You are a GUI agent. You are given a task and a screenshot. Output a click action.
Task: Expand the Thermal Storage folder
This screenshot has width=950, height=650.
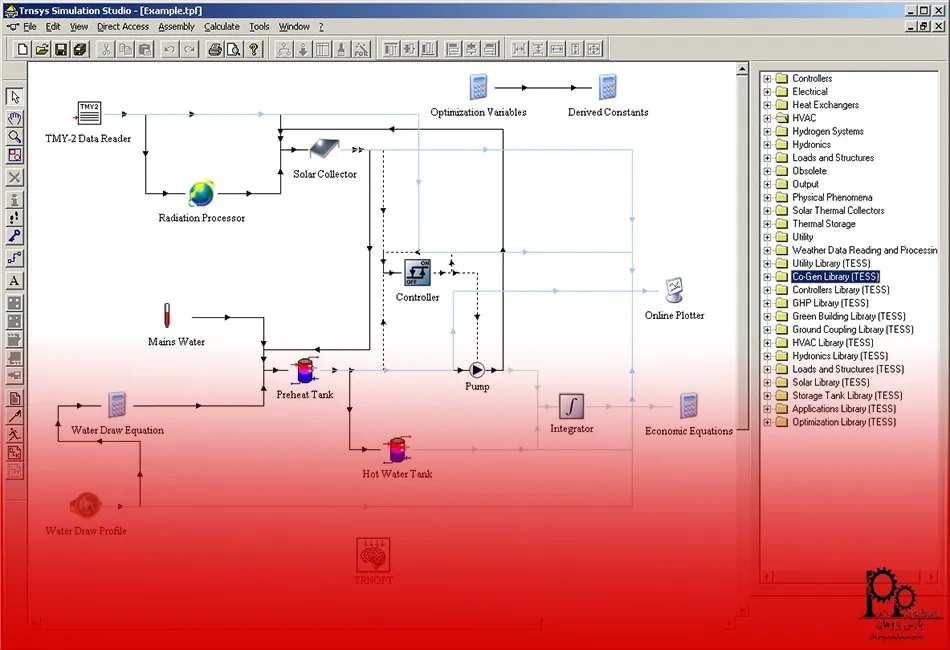point(767,224)
